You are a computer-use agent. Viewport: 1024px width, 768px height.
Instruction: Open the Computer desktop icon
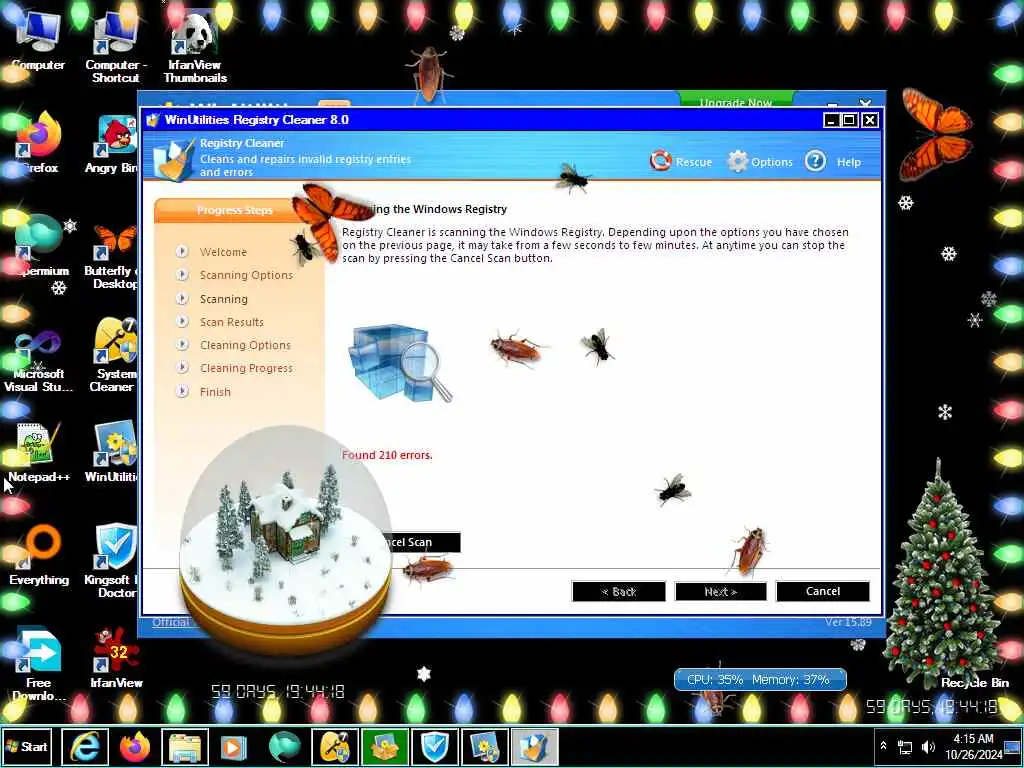coord(37,42)
